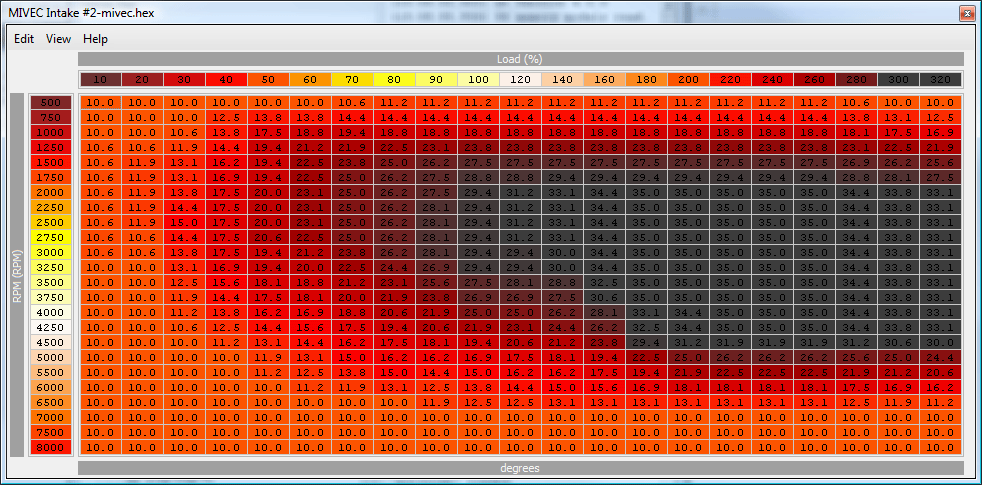Select cell at 7000 RPM, 100 load
This screenshot has width=982, height=485.
tap(478, 417)
